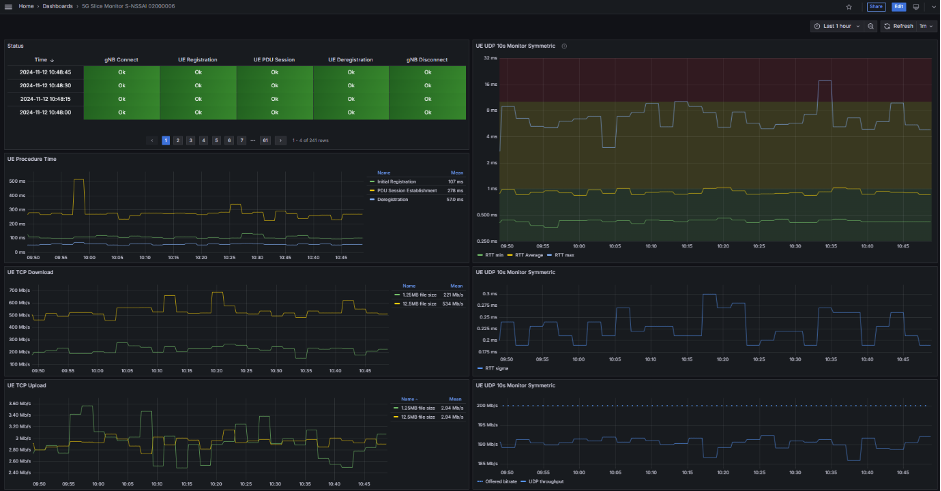
Task: Go to next page of Status table
Action: 281,141
